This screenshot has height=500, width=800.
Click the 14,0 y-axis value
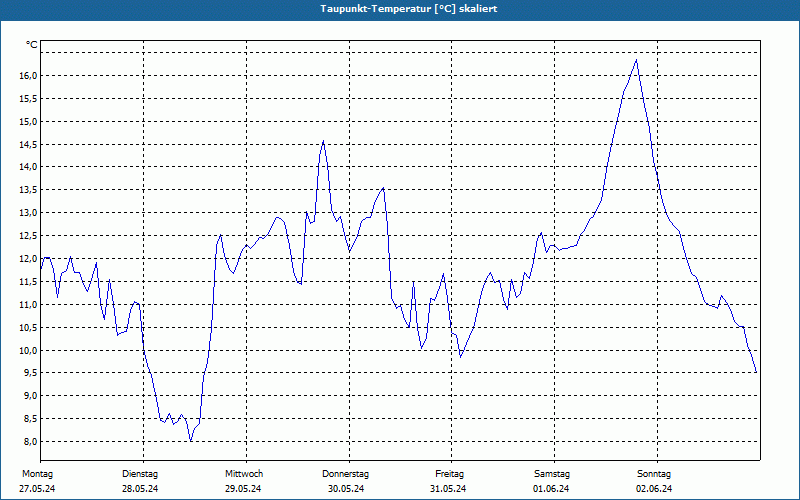(x=28, y=167)
